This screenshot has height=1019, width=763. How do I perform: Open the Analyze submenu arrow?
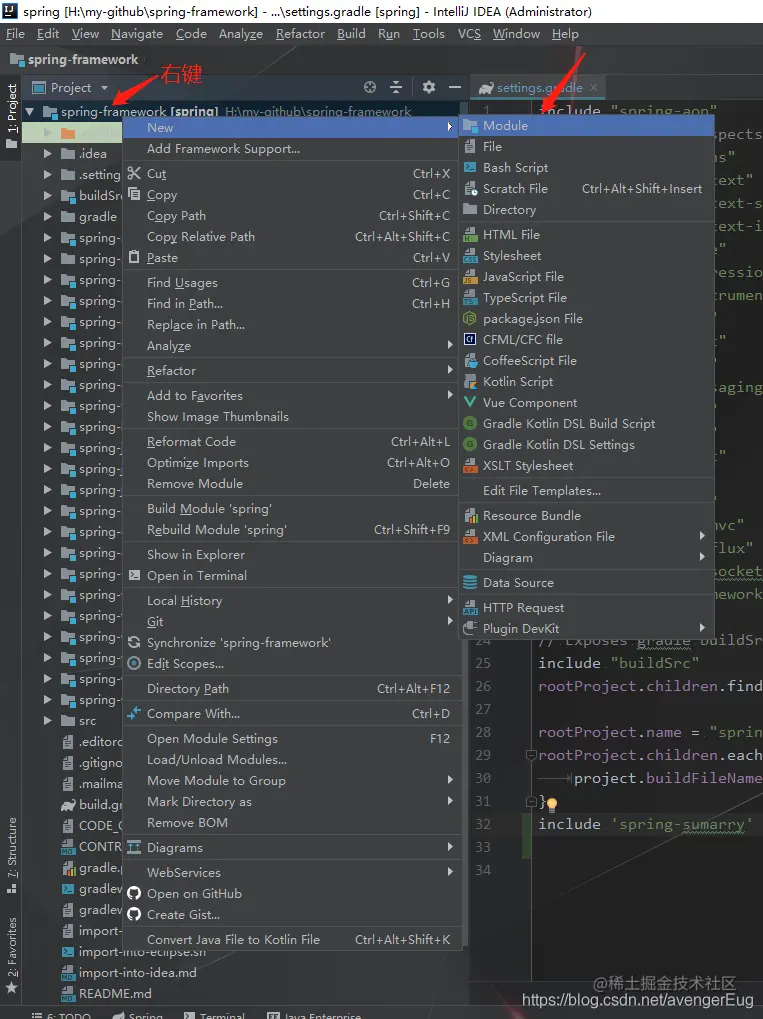coord(450,345)
